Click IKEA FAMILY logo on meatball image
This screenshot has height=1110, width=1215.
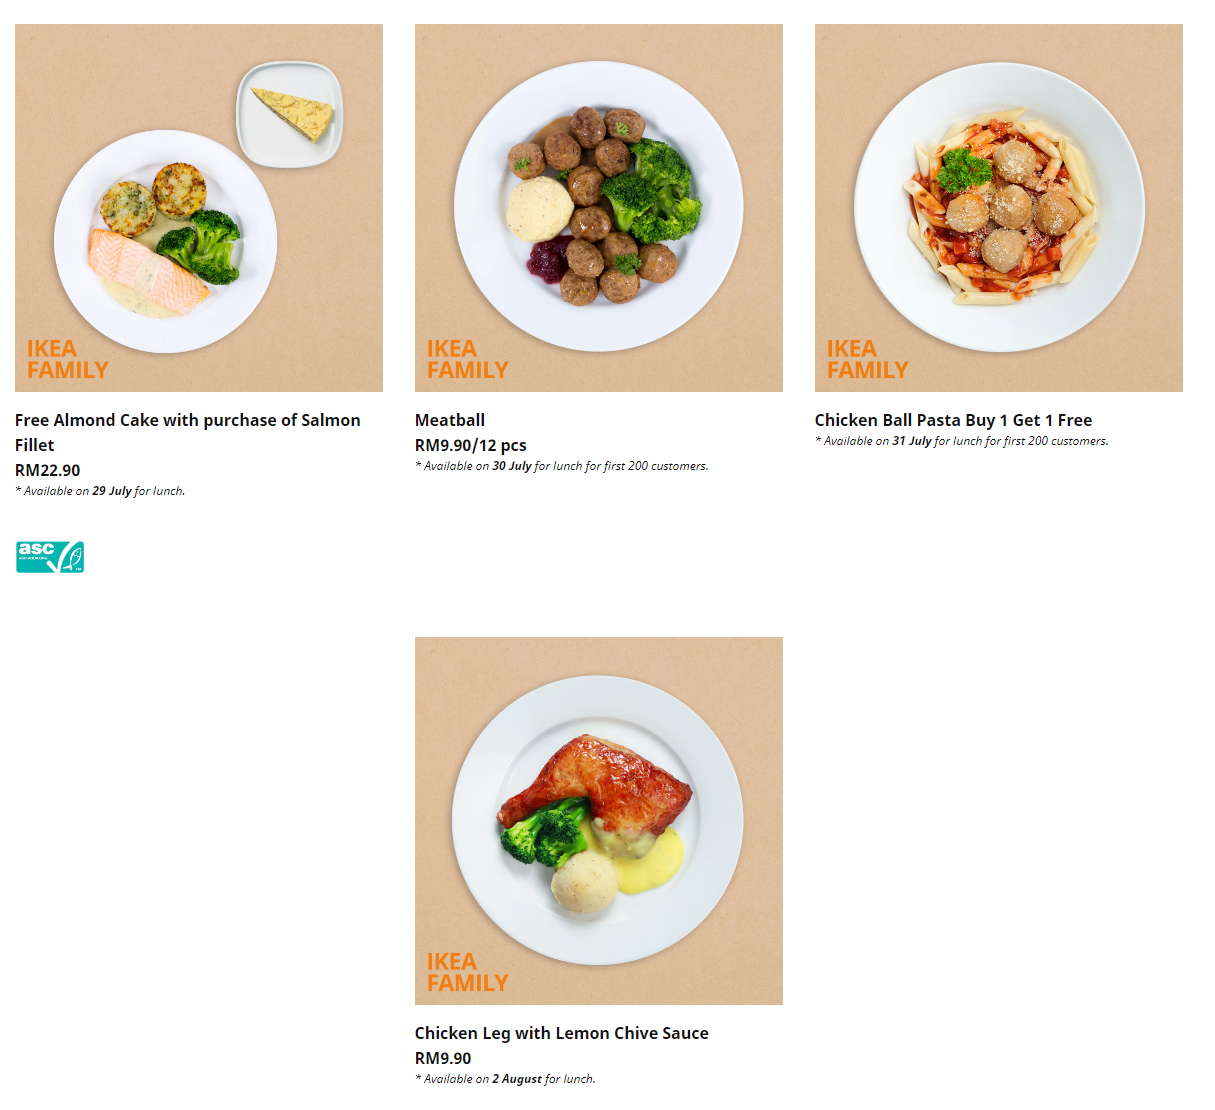[467, 359]
